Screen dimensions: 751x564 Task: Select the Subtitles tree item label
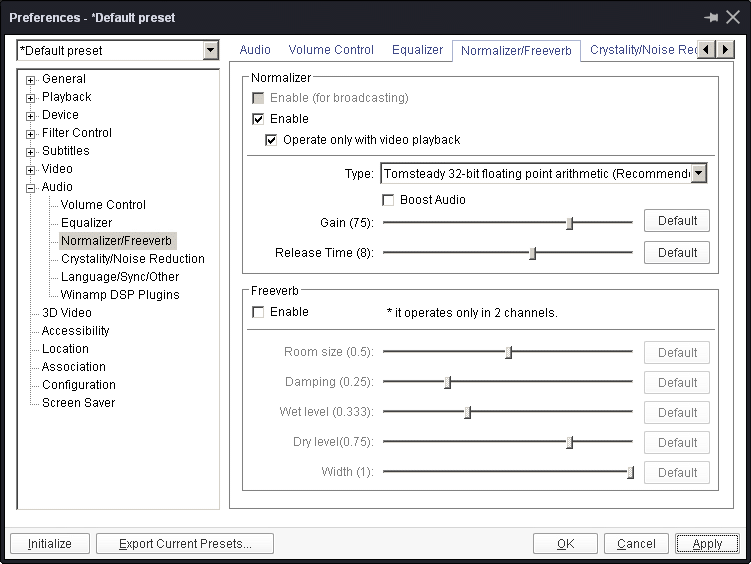click(x=66, y=151)
